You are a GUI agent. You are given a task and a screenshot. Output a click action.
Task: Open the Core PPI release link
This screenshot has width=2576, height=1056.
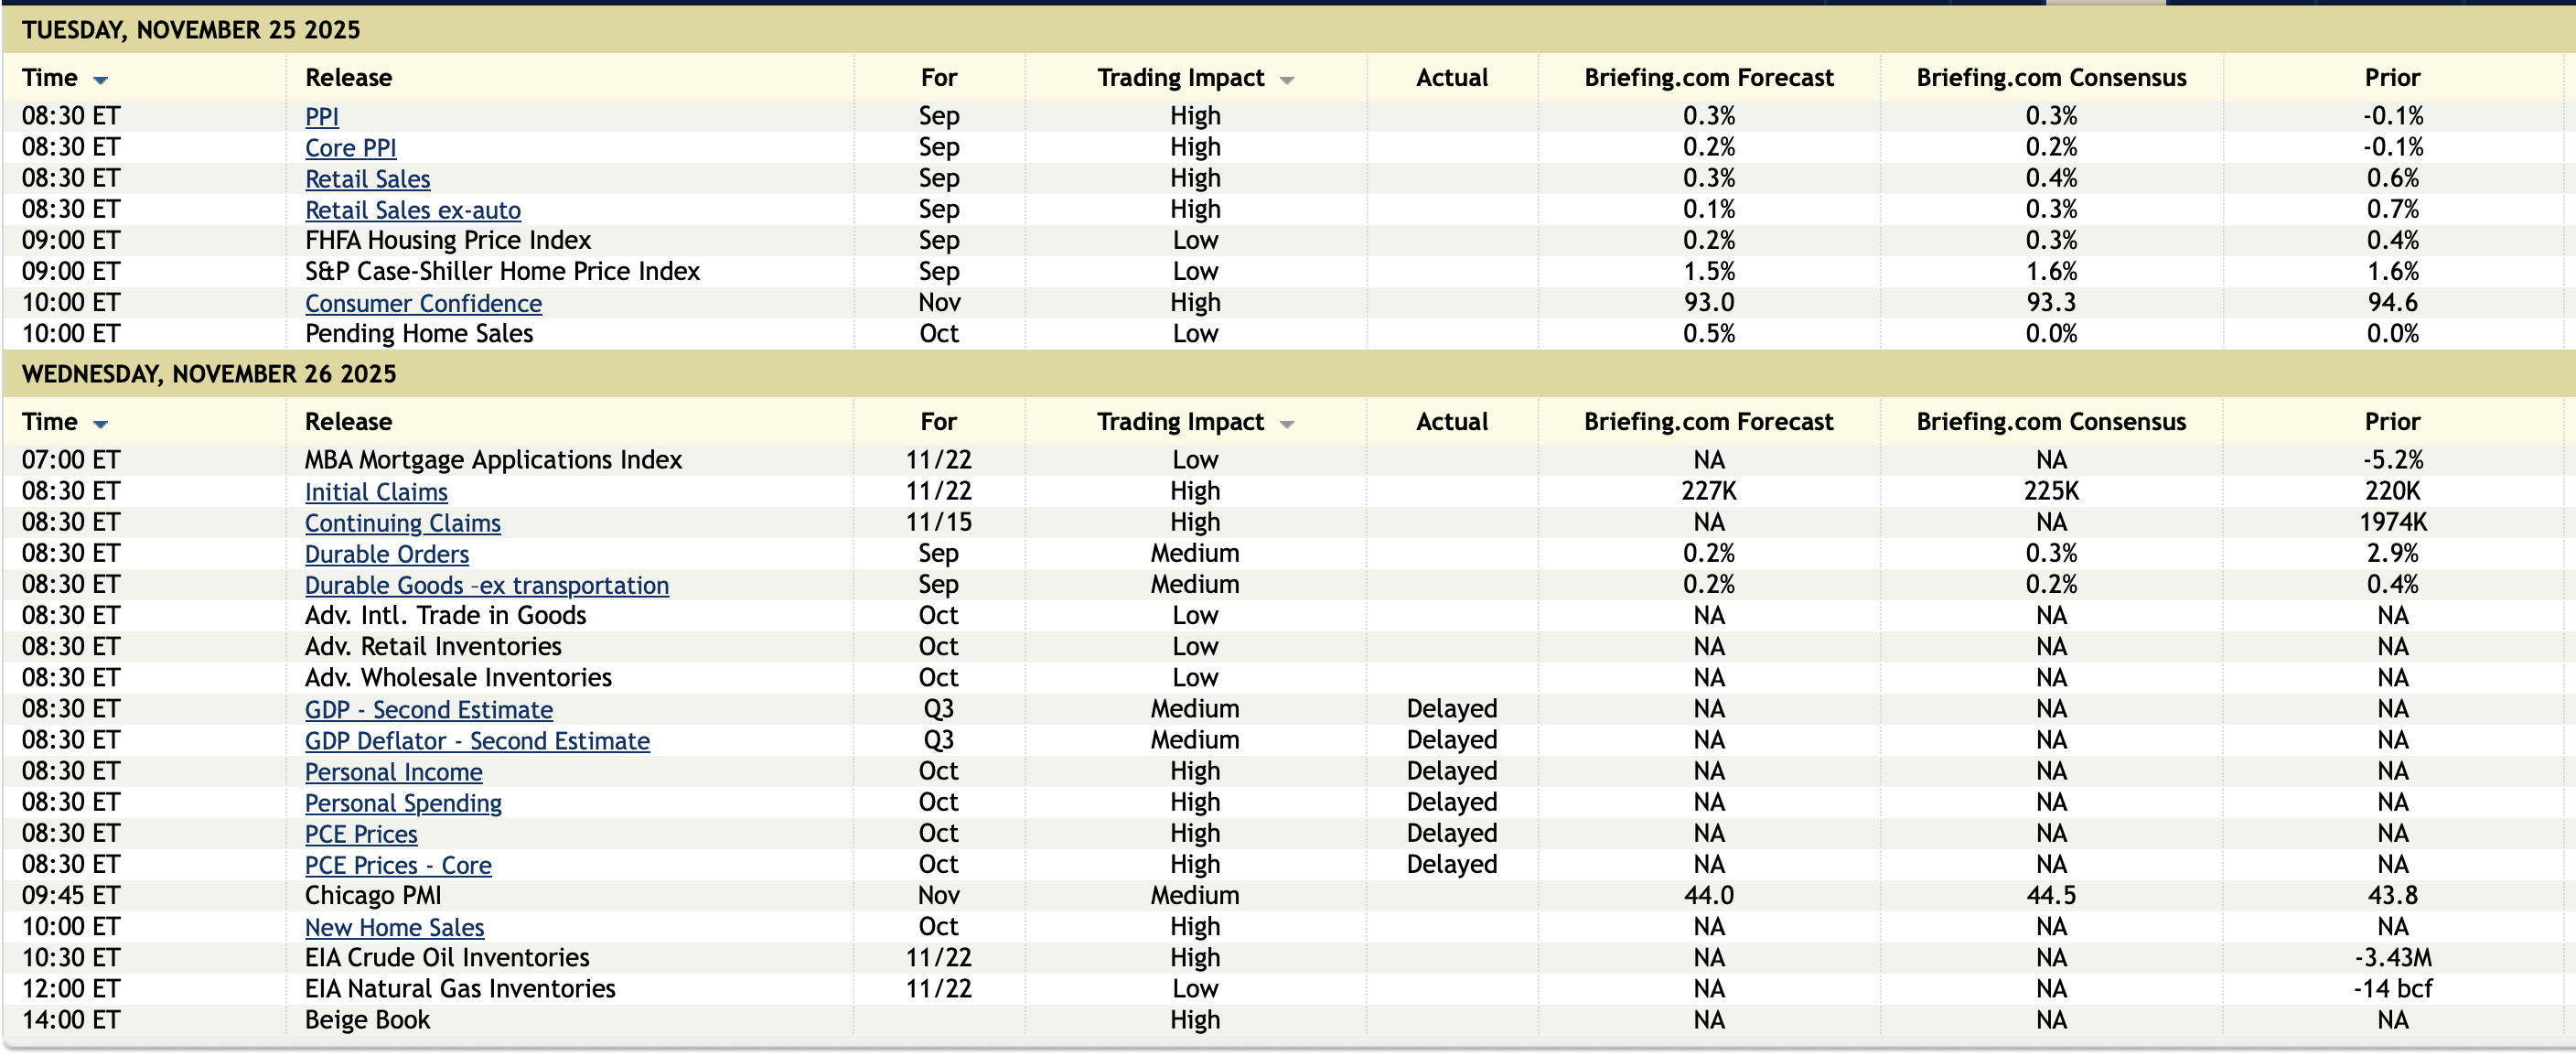point(350,148)
